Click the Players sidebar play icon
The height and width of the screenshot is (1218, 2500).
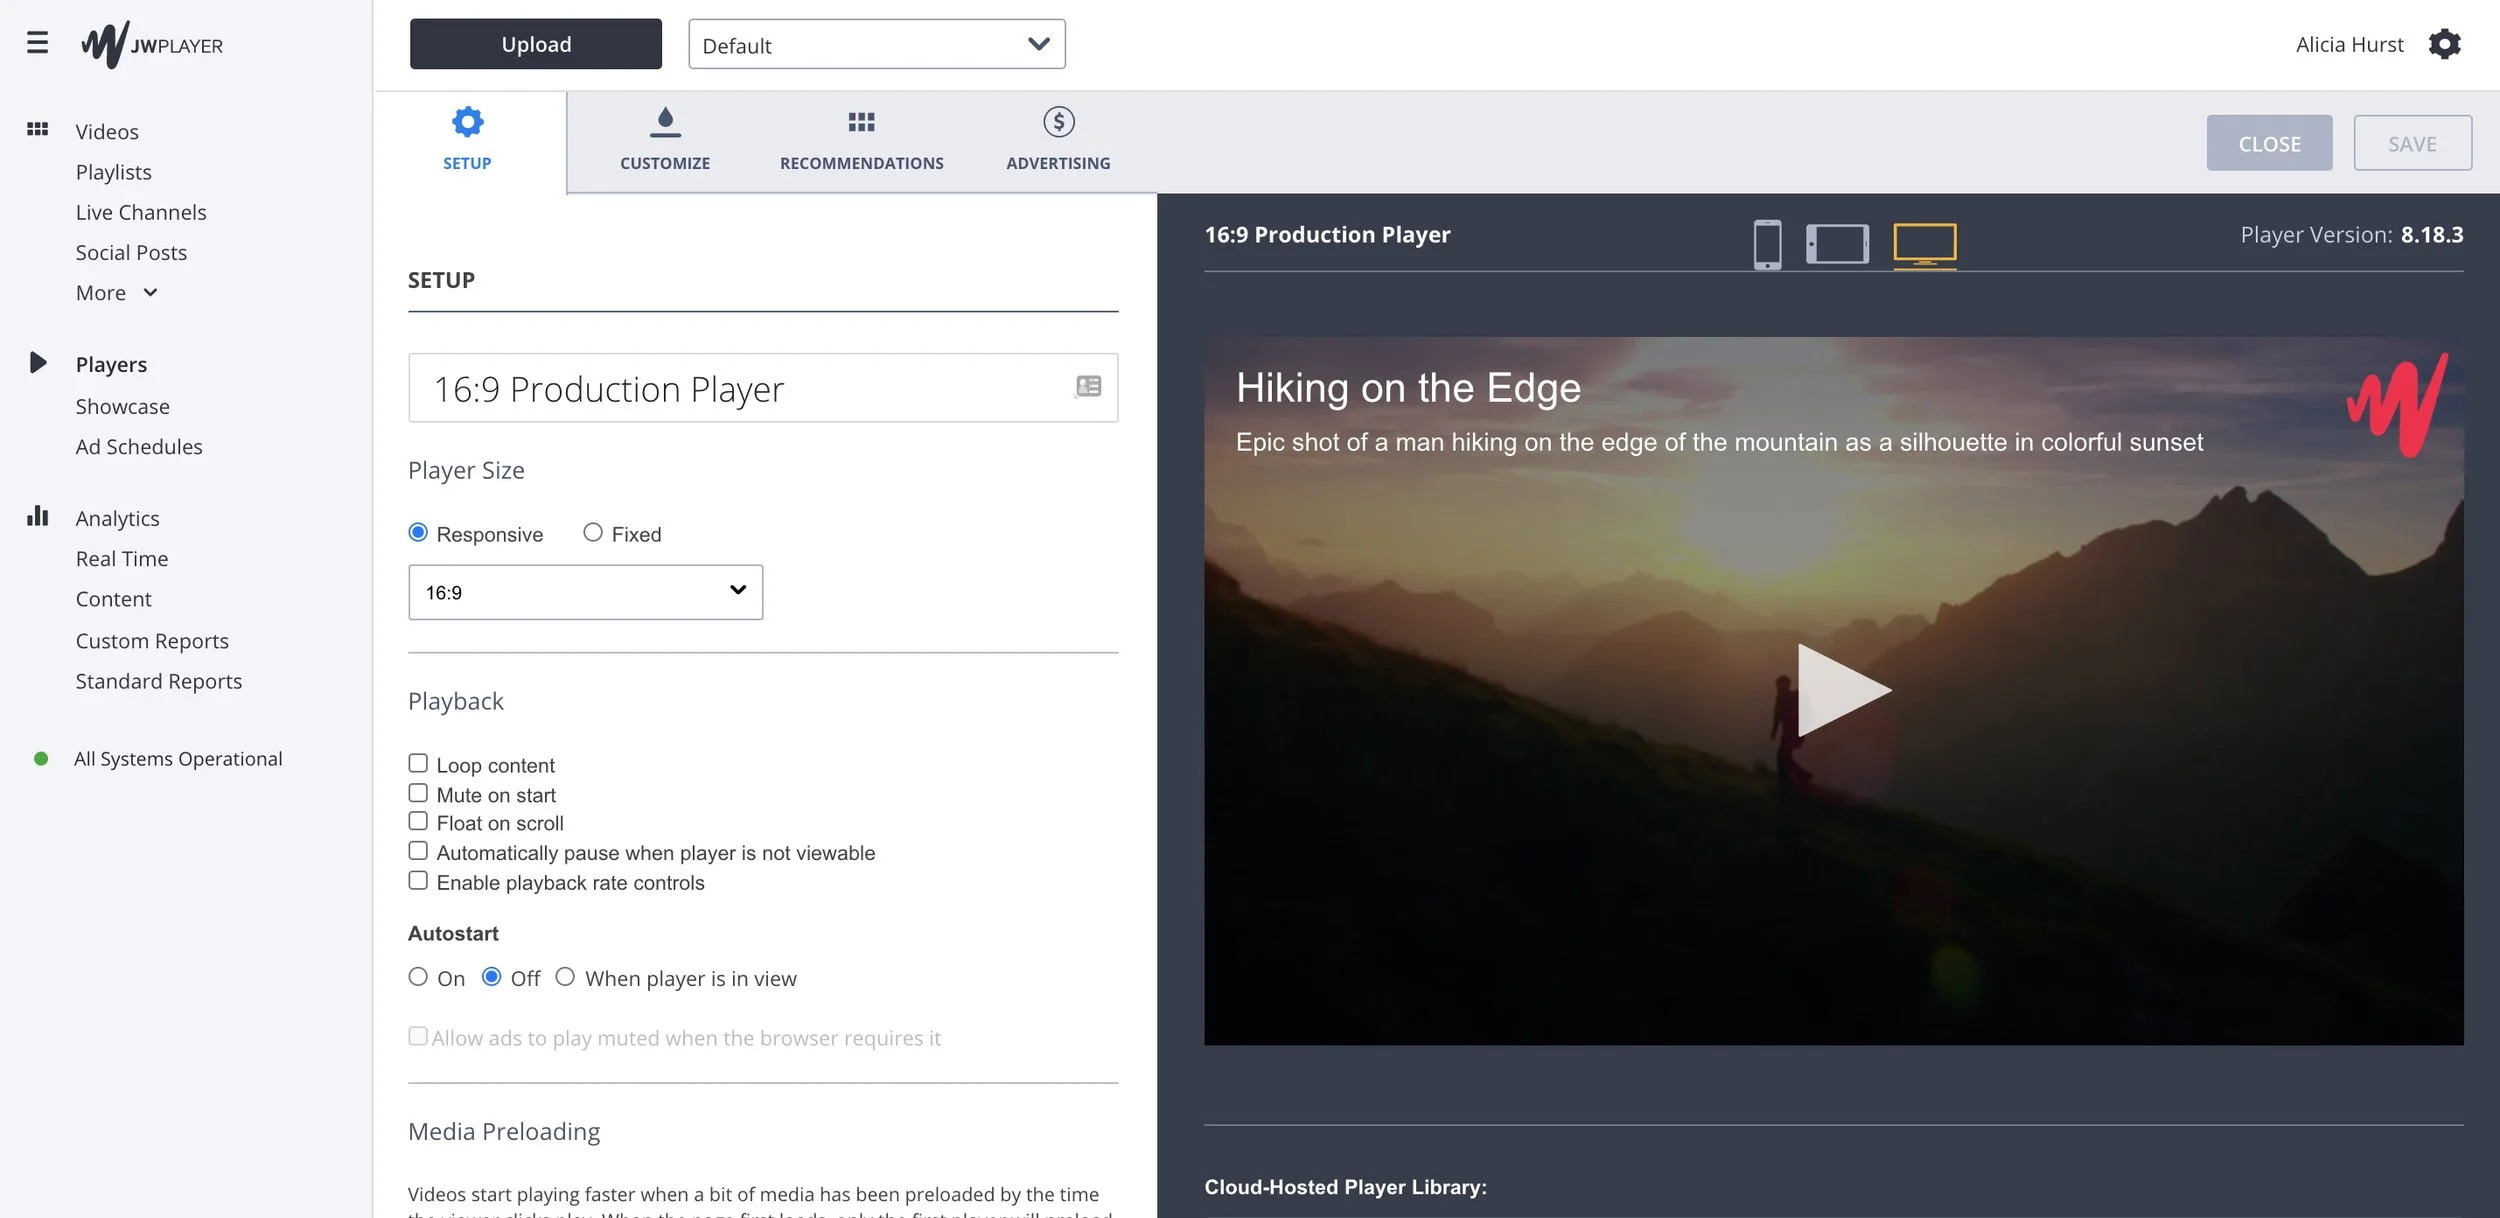click(38, 363)
